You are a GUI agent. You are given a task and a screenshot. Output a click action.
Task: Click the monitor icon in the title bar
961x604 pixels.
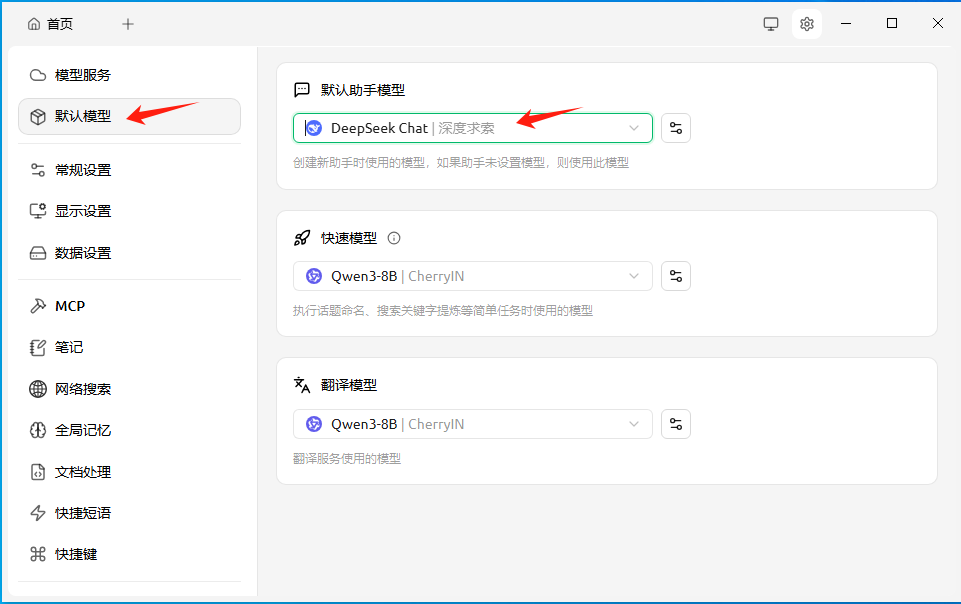770,23
